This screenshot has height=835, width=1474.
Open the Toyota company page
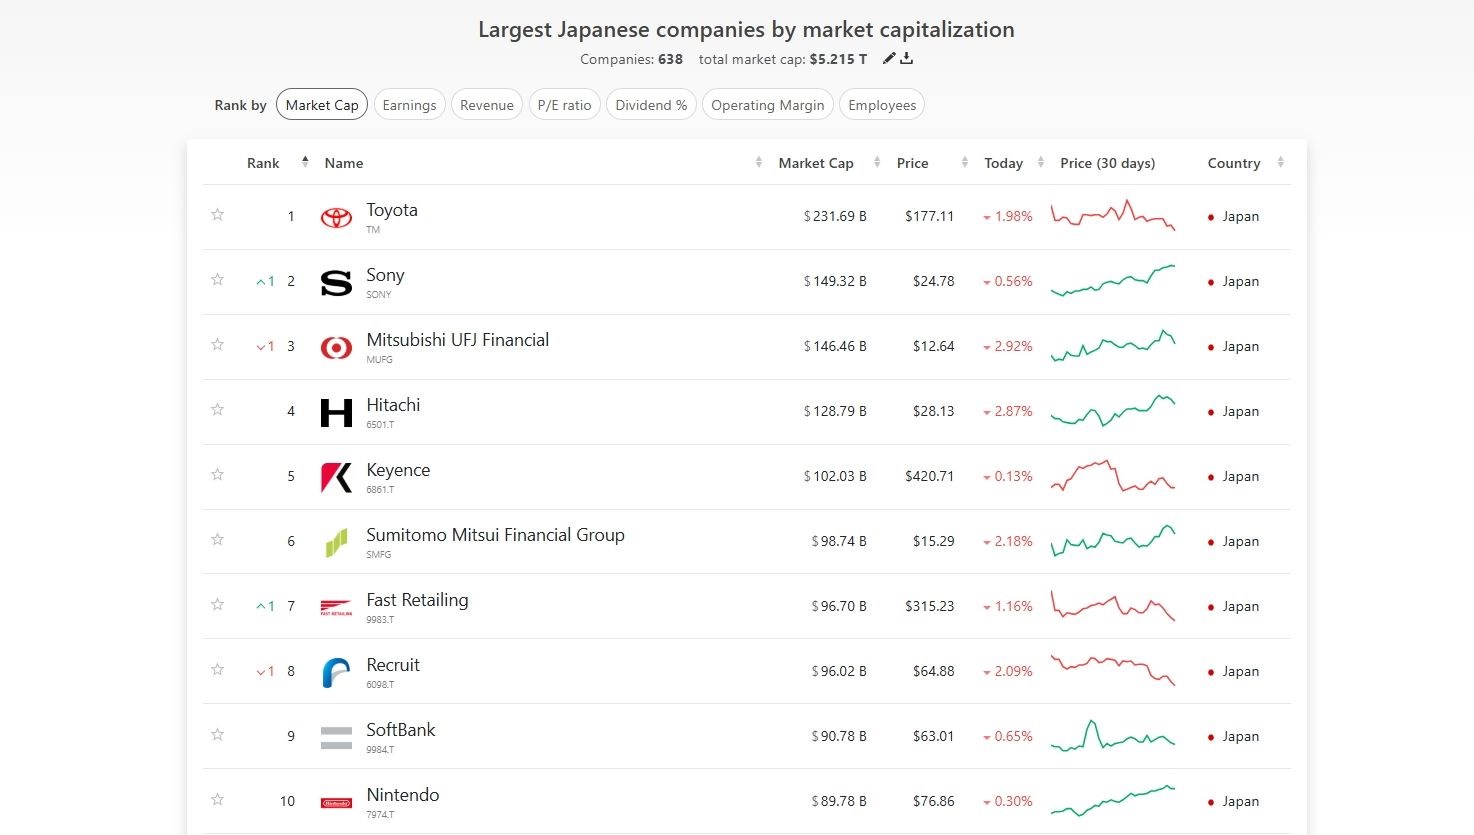(x=392, y=210)
